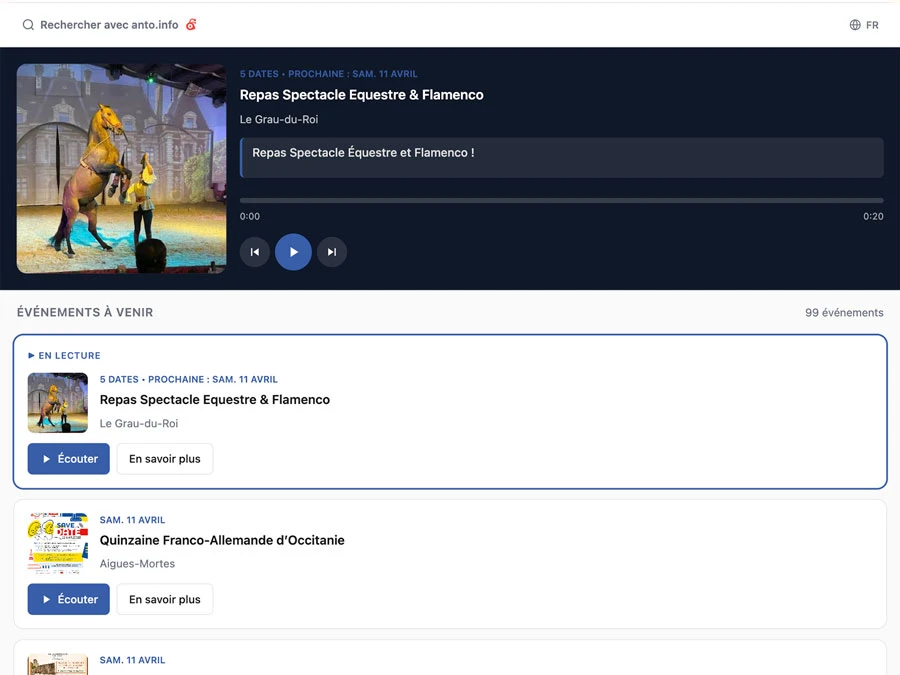
Task: Click the audio progress bar
Action: (x=561, y=201)
